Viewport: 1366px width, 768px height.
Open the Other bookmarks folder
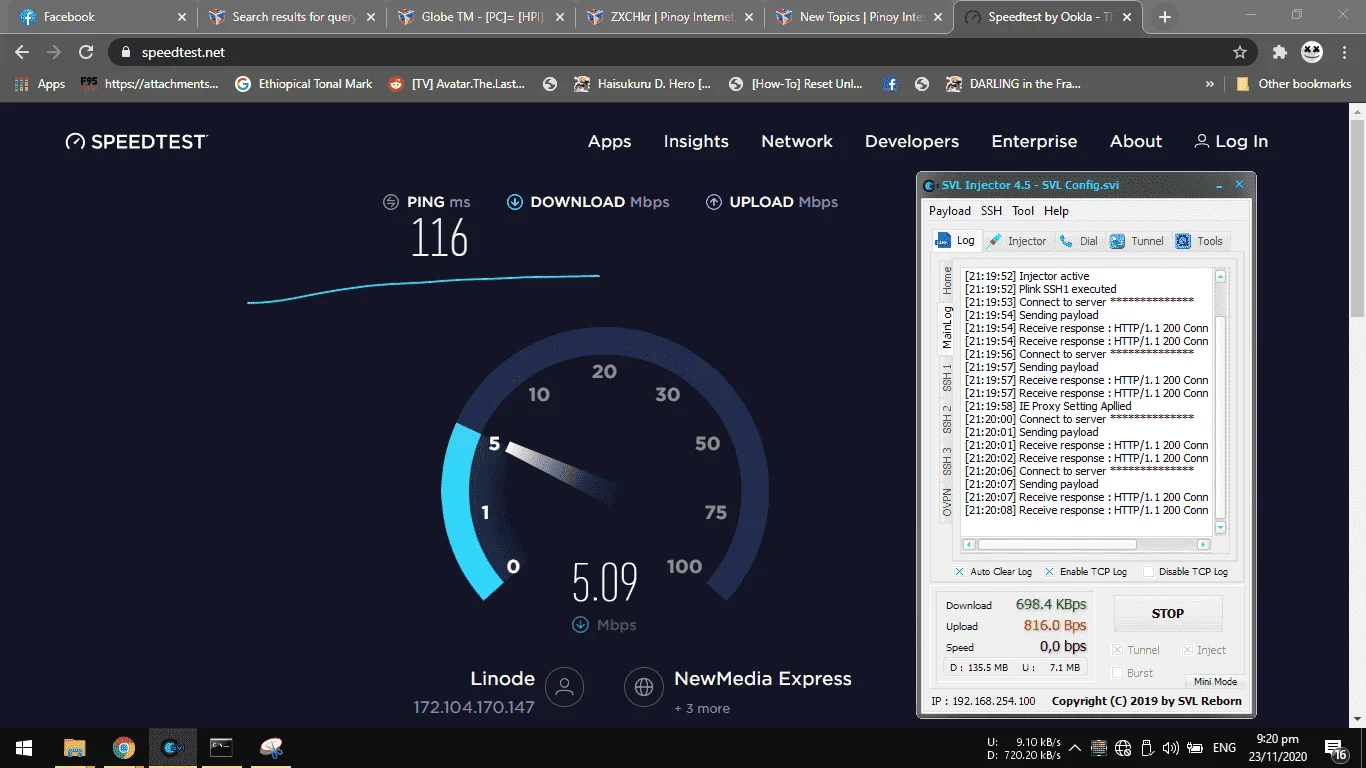(x=1294, y=84)
